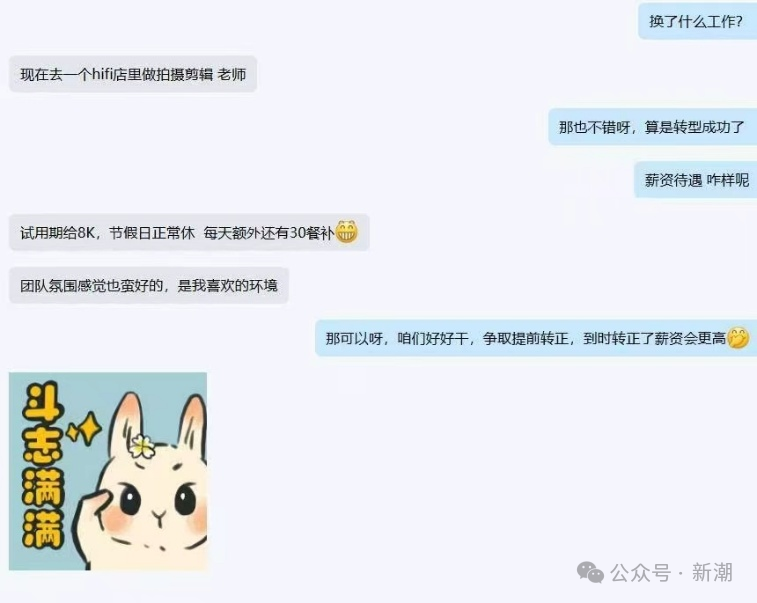
Task: Select the 试用期给8K message bubble
Action: [x=189, y=233]
